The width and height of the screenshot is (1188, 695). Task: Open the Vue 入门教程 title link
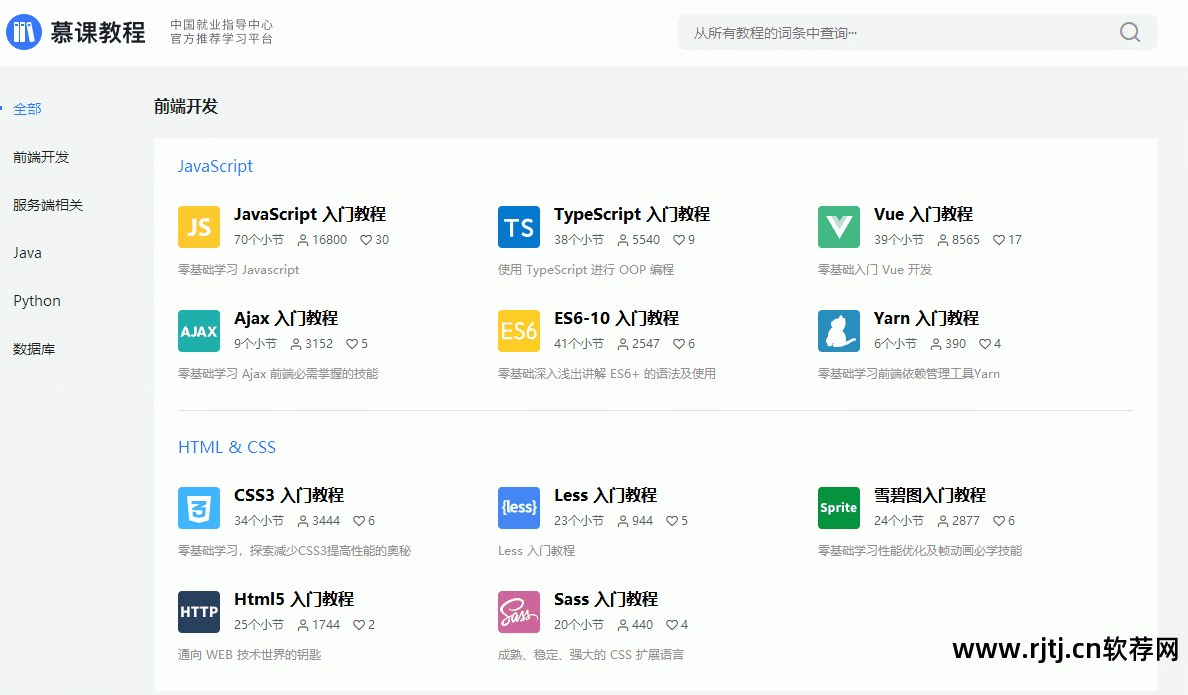[922, 214]
